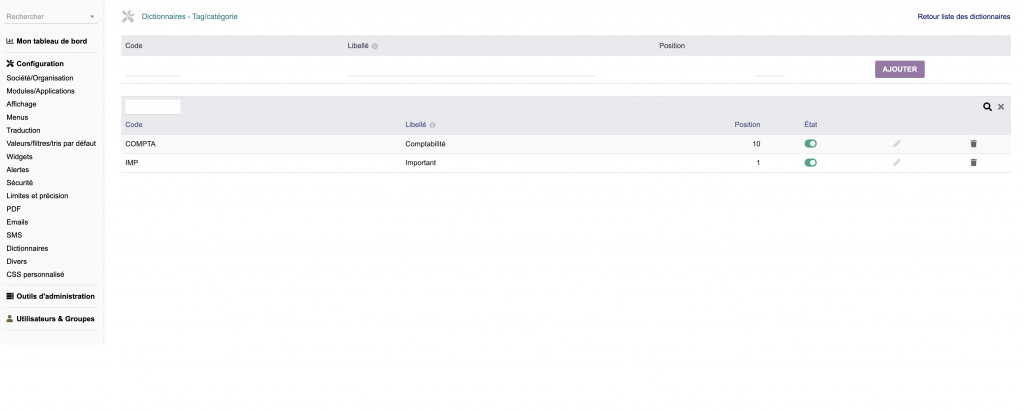
Task: Open the Traduction page
Action: [24, 131]
